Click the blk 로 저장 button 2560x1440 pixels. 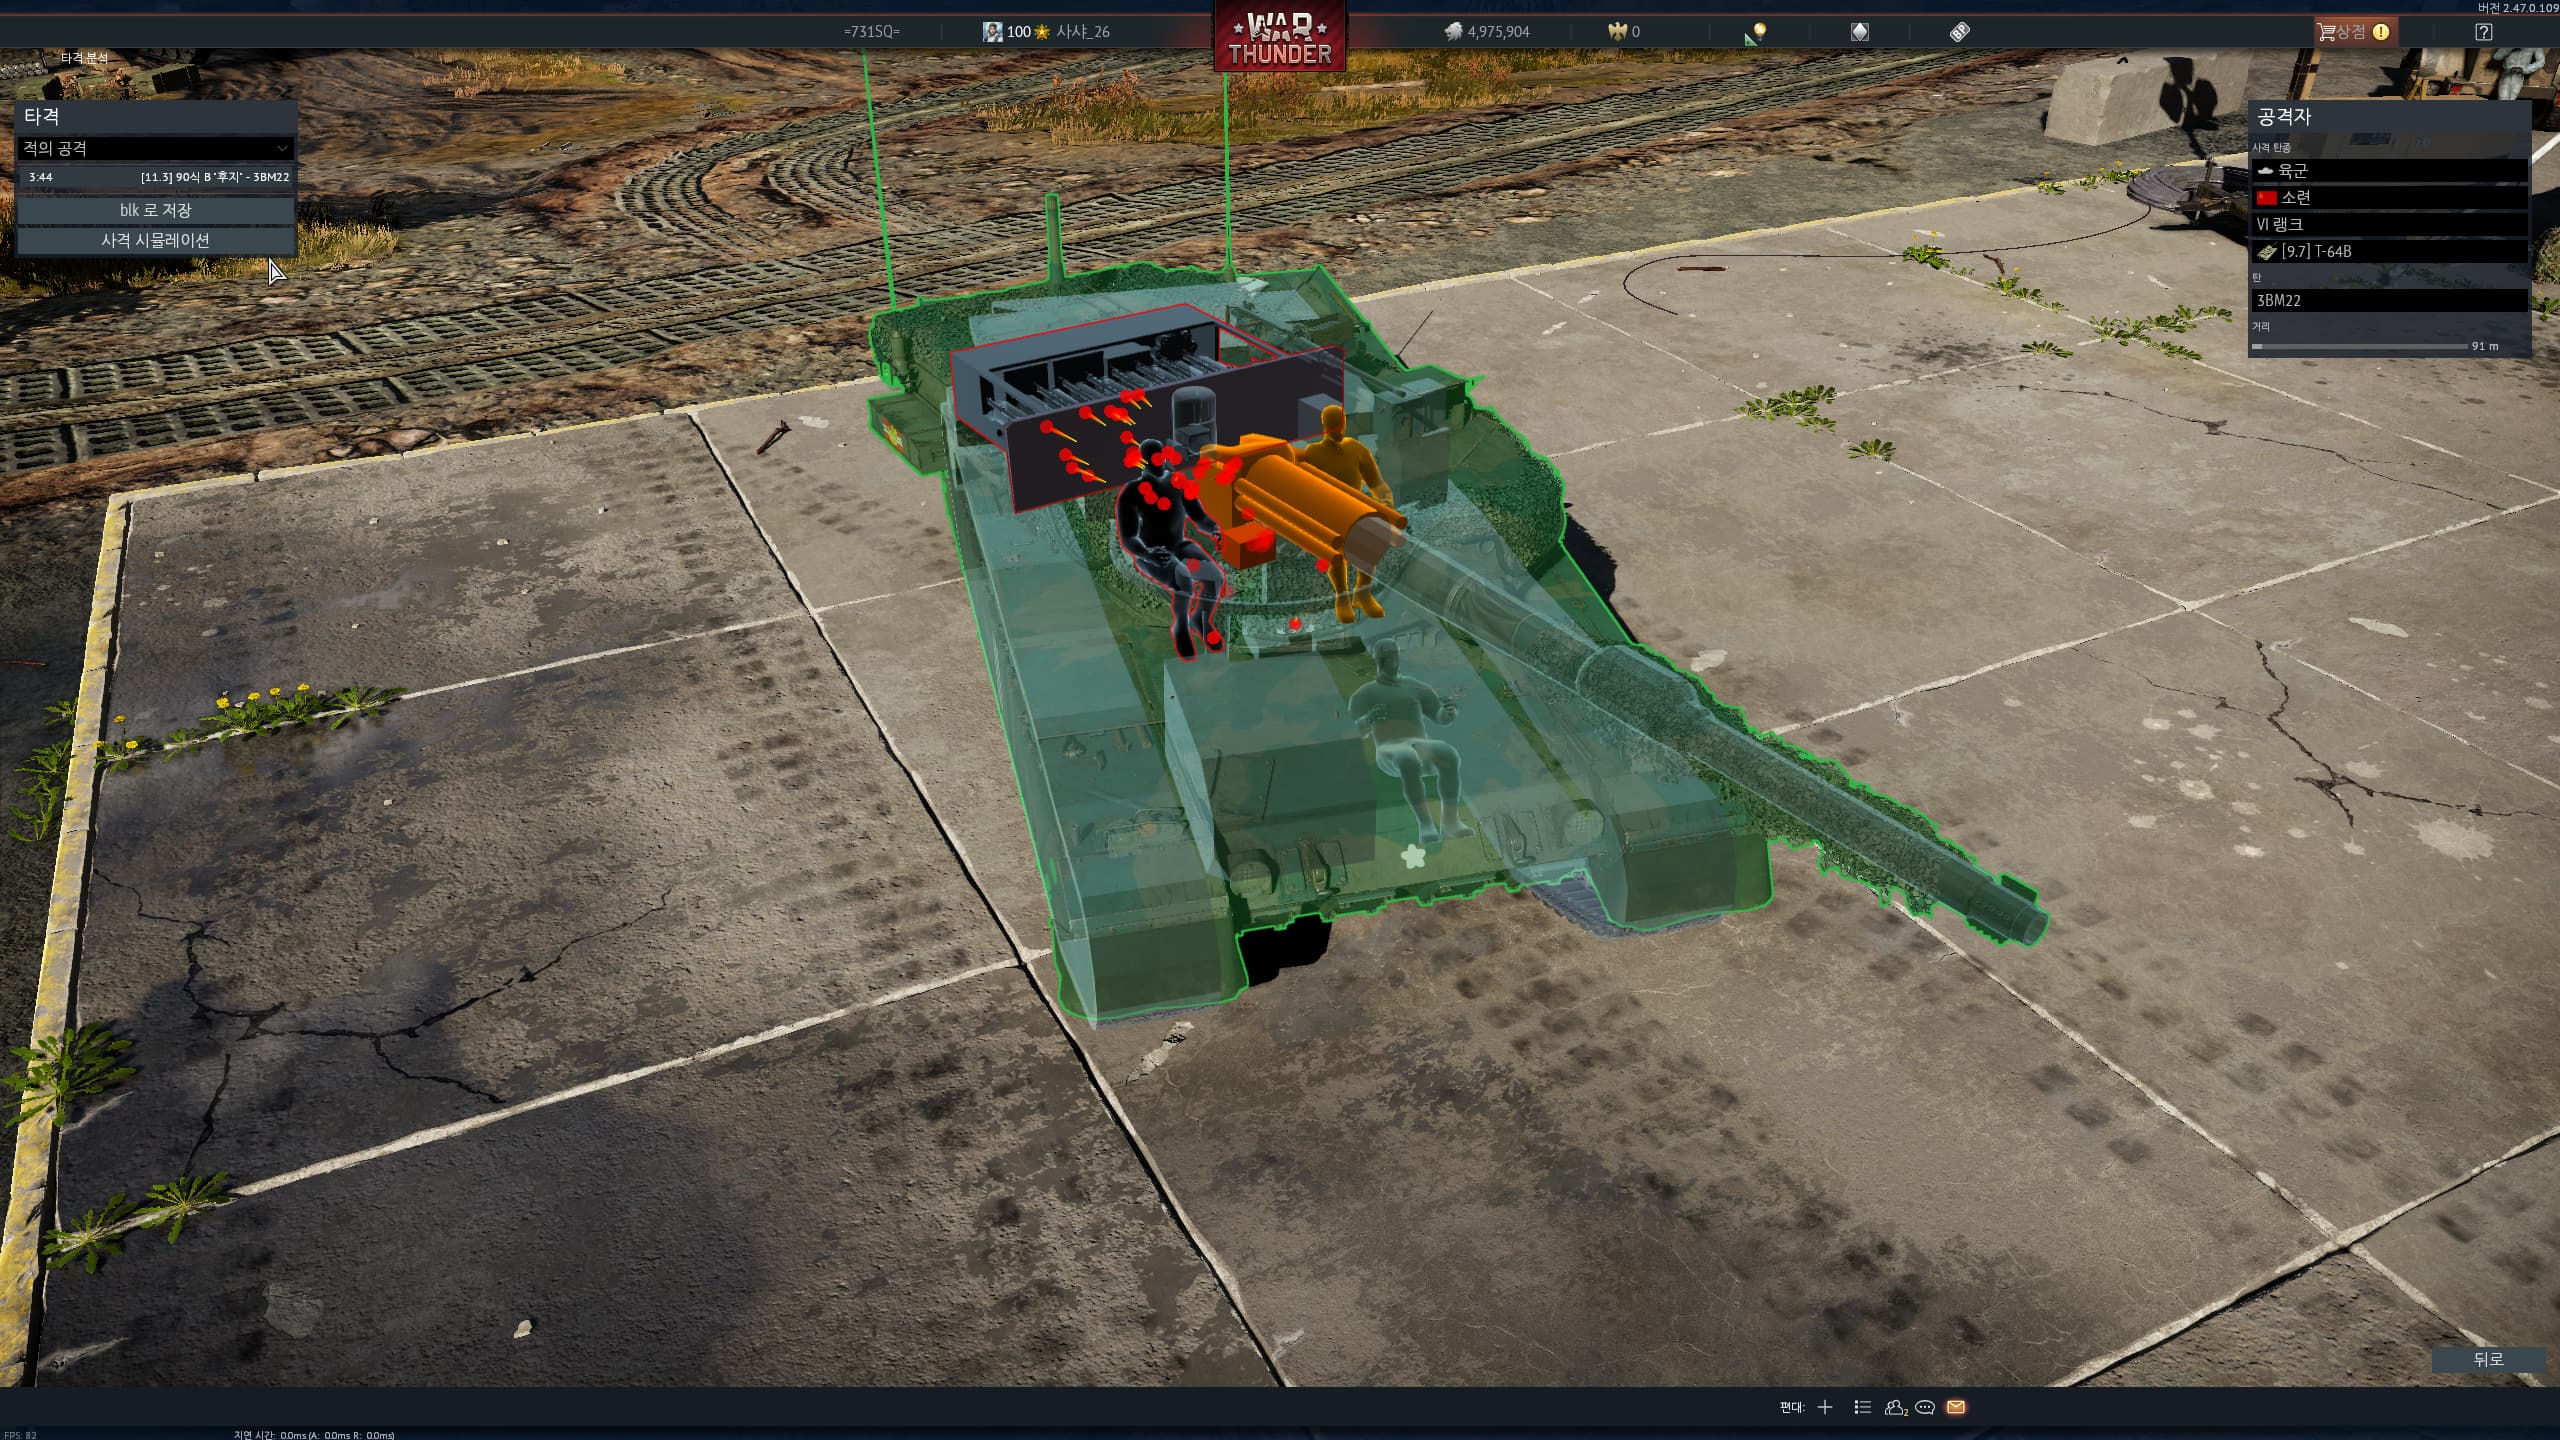point(156,210)
